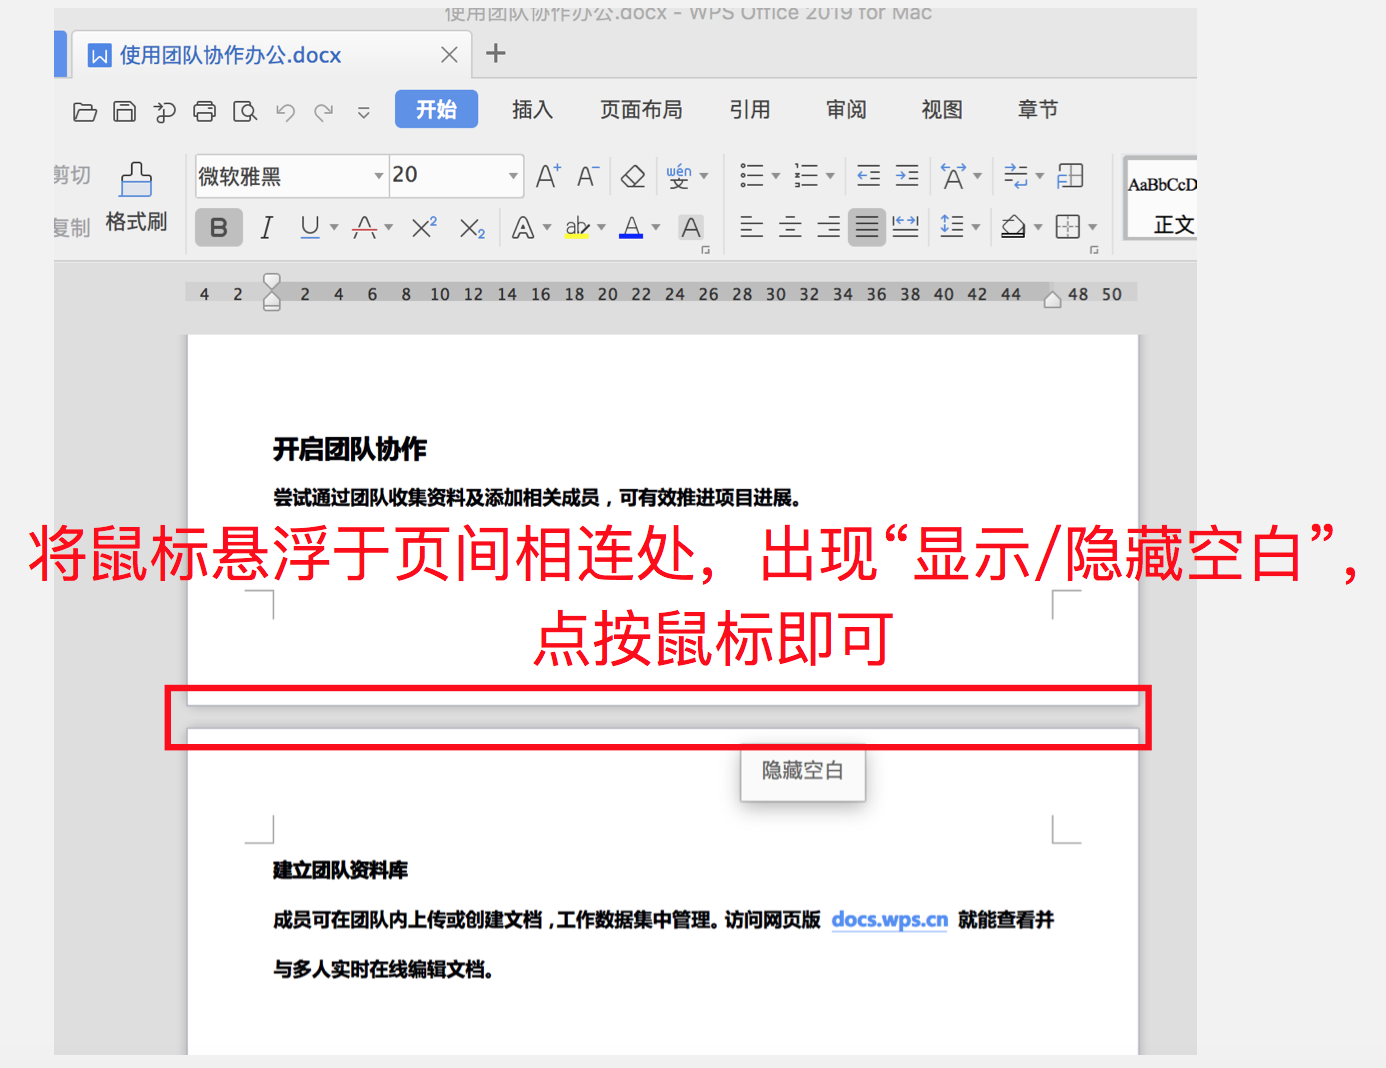The image size is (1386, 1068).
Task: Click the Decrease Font Size icon
Action: [587, 175]
